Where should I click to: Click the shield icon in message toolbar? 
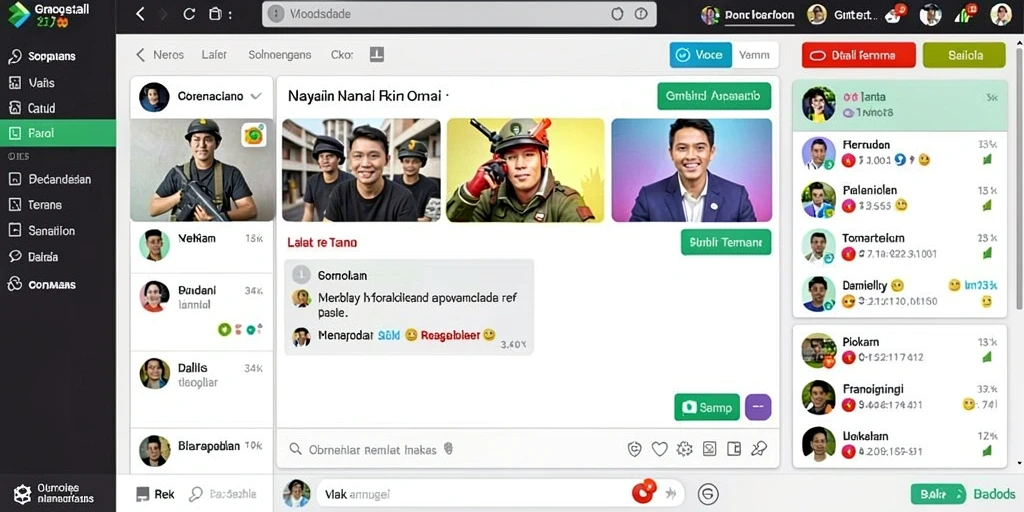pyautogui.click(x=634, y=449)
